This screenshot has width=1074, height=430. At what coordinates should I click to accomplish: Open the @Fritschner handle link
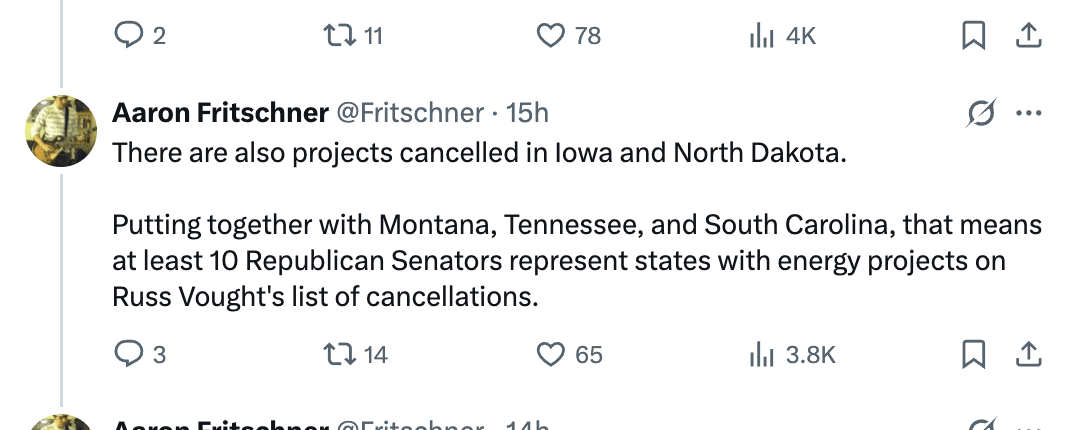pyautogui.click(x=408, y=114)
